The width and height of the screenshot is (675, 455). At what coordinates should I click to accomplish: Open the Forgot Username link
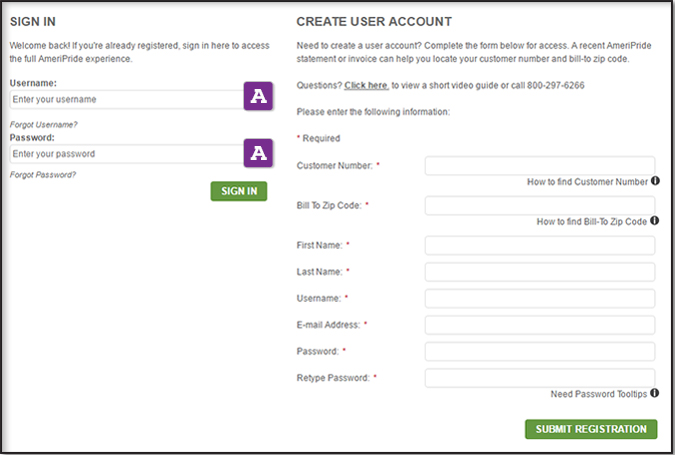click(44, 124)
